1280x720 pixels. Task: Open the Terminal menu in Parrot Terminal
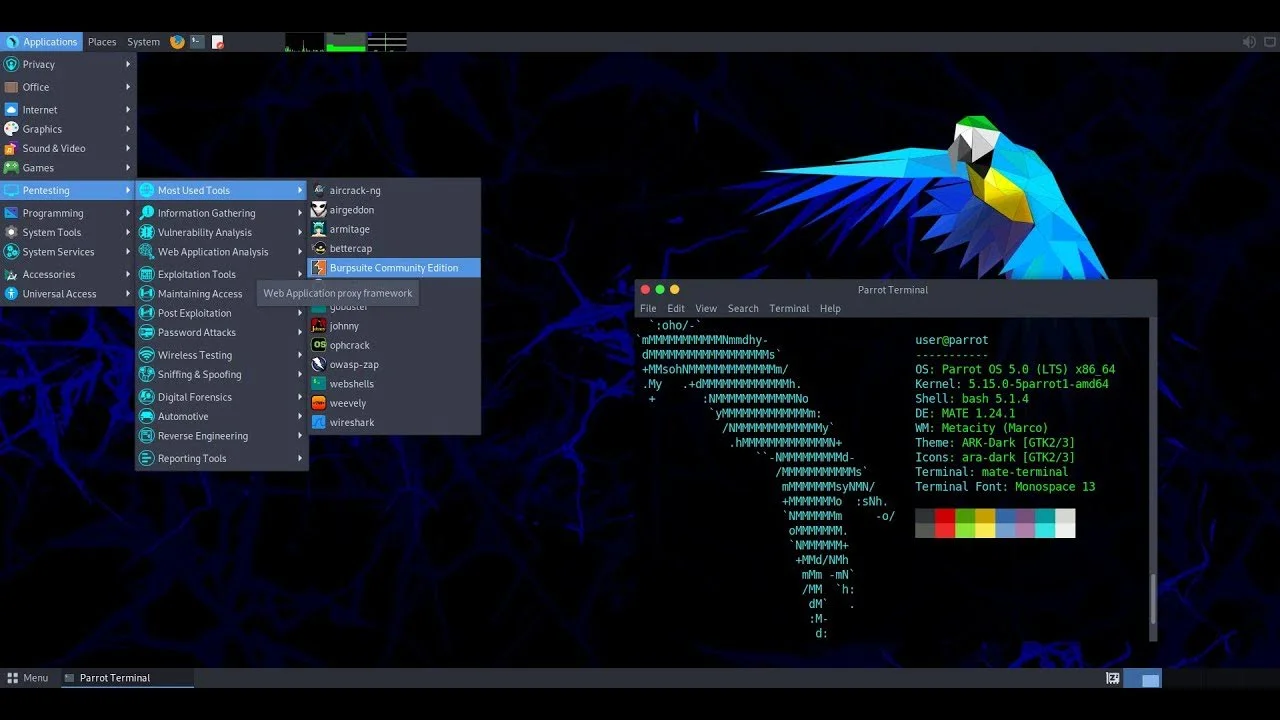pos(789,308)
